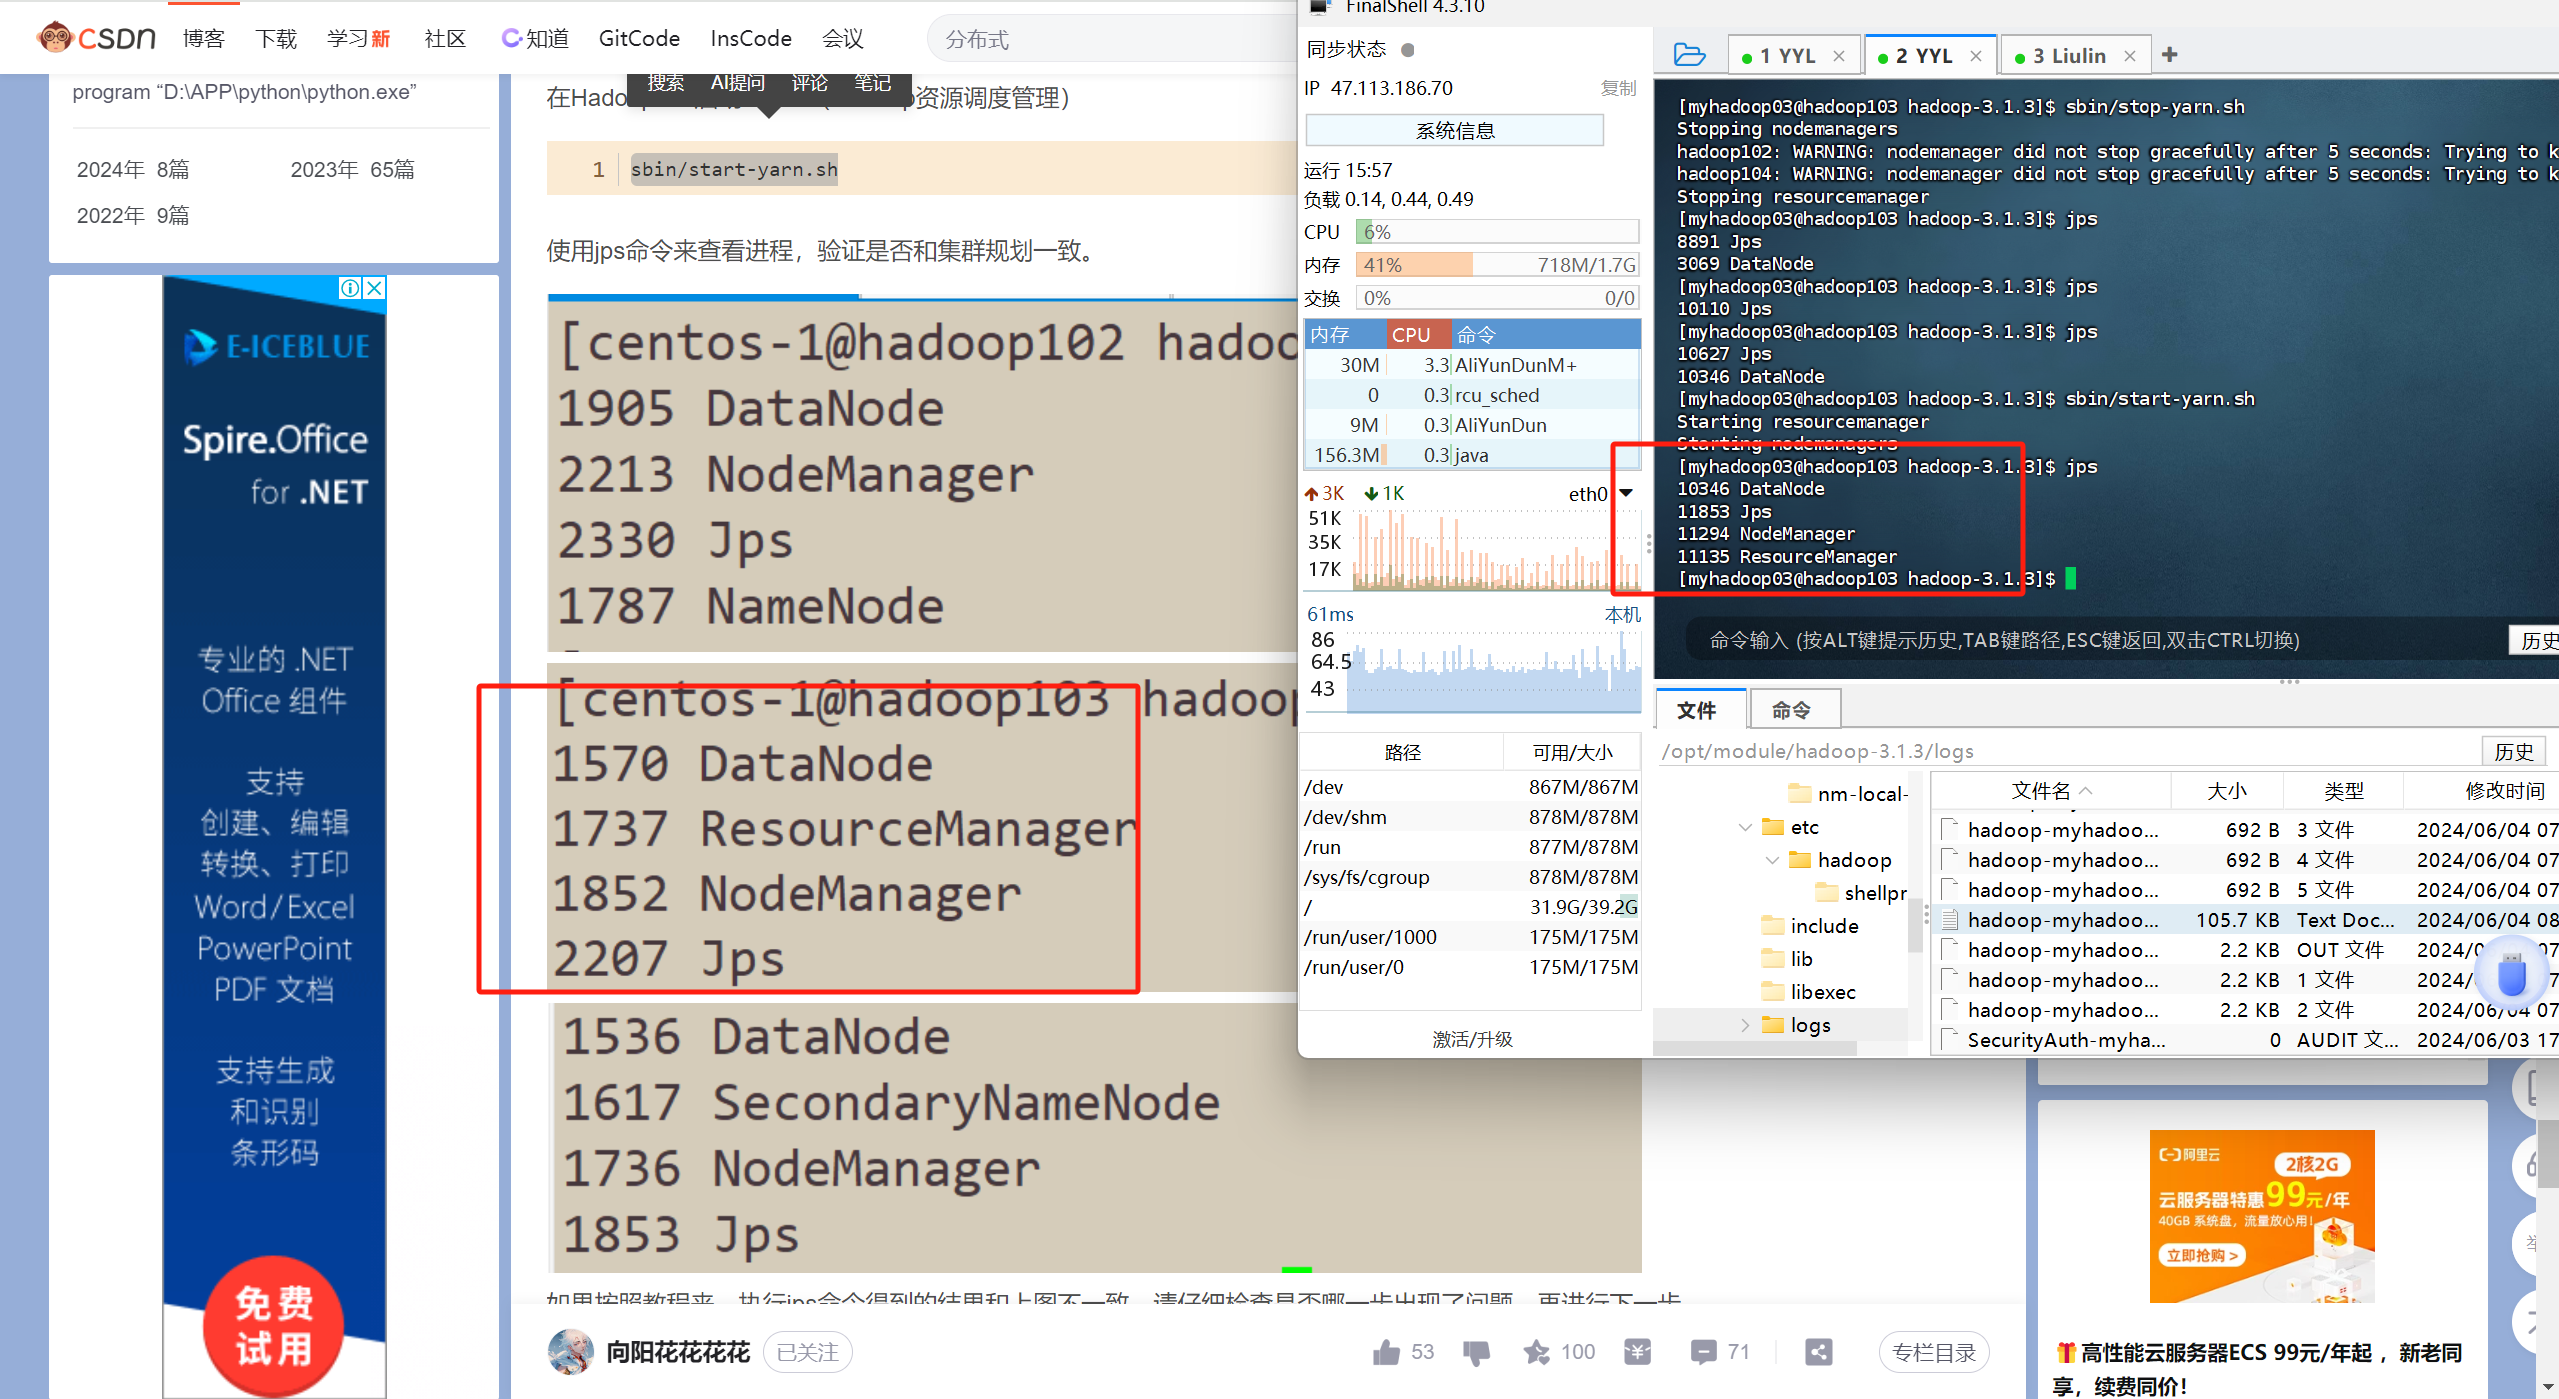
Task: Select the libexec folder icon
Action: point(1773,991)
